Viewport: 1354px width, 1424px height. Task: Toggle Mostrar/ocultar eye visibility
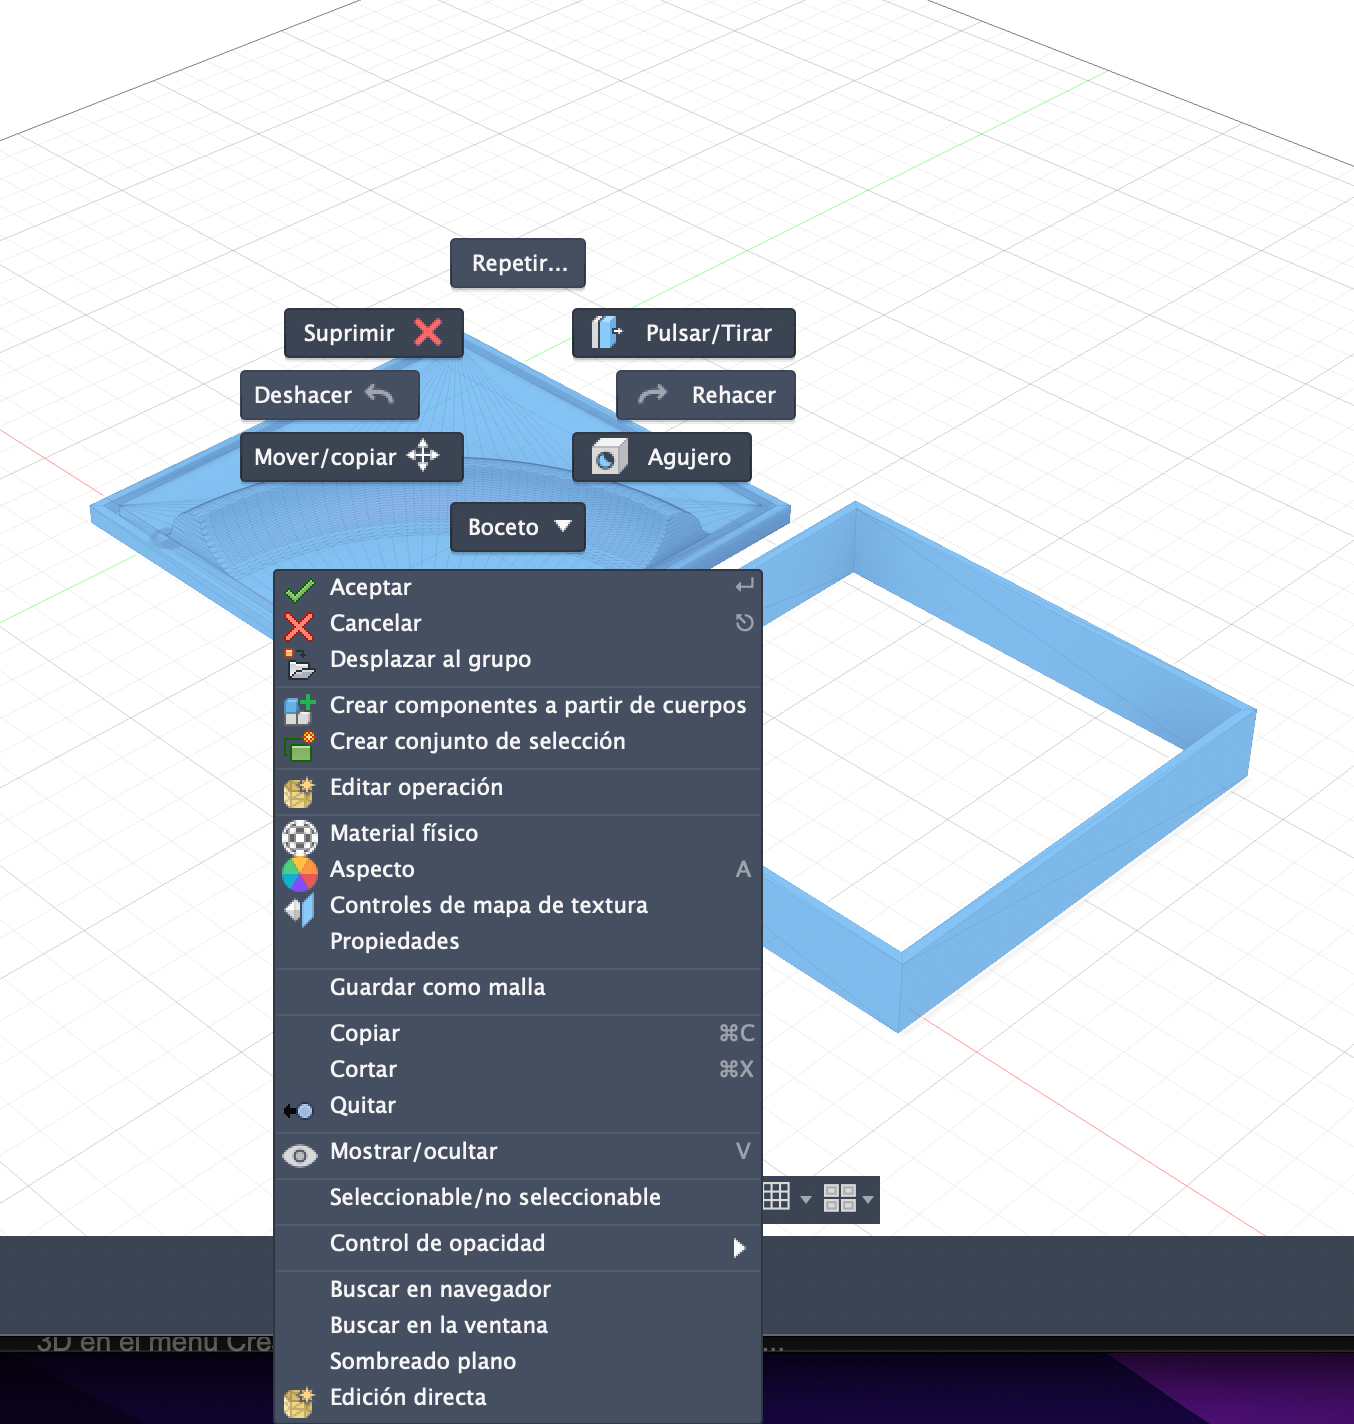click(299, 1153)
